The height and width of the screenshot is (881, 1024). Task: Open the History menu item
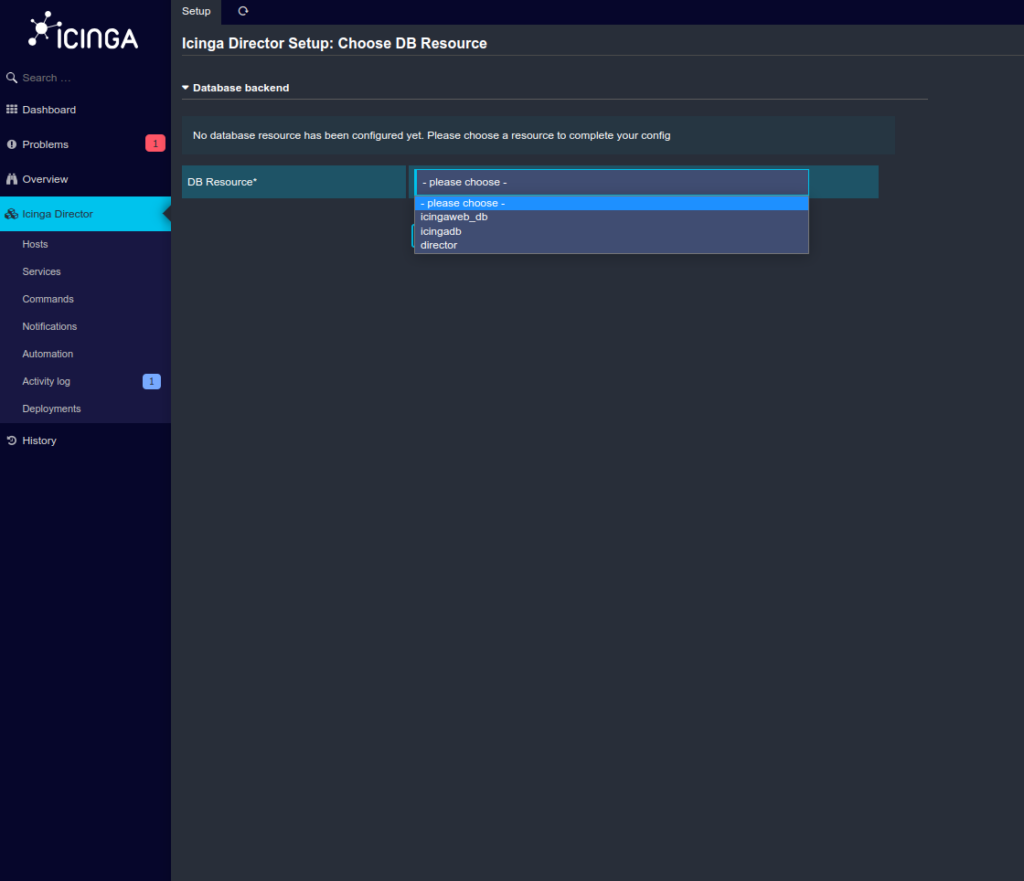coord(86,440)
